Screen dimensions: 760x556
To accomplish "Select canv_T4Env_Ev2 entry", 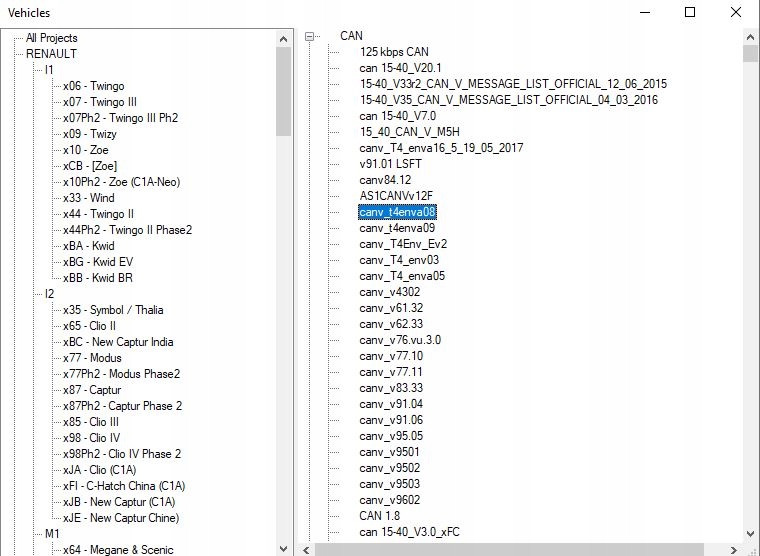I will pos(403,244).
